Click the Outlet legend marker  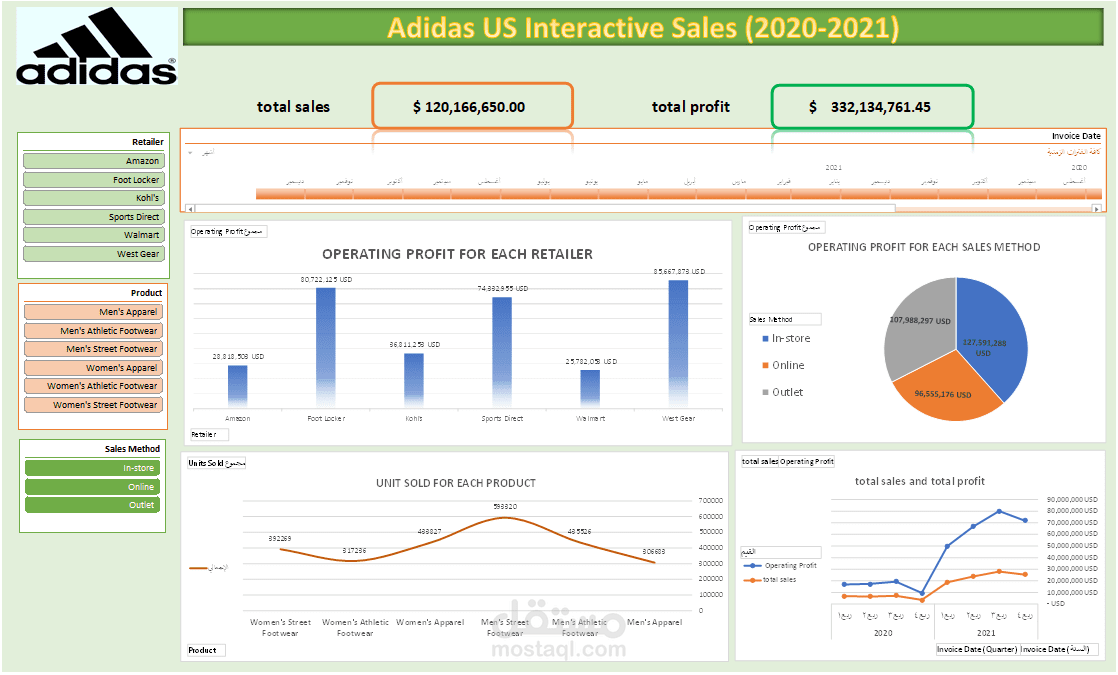pos(766,392)
